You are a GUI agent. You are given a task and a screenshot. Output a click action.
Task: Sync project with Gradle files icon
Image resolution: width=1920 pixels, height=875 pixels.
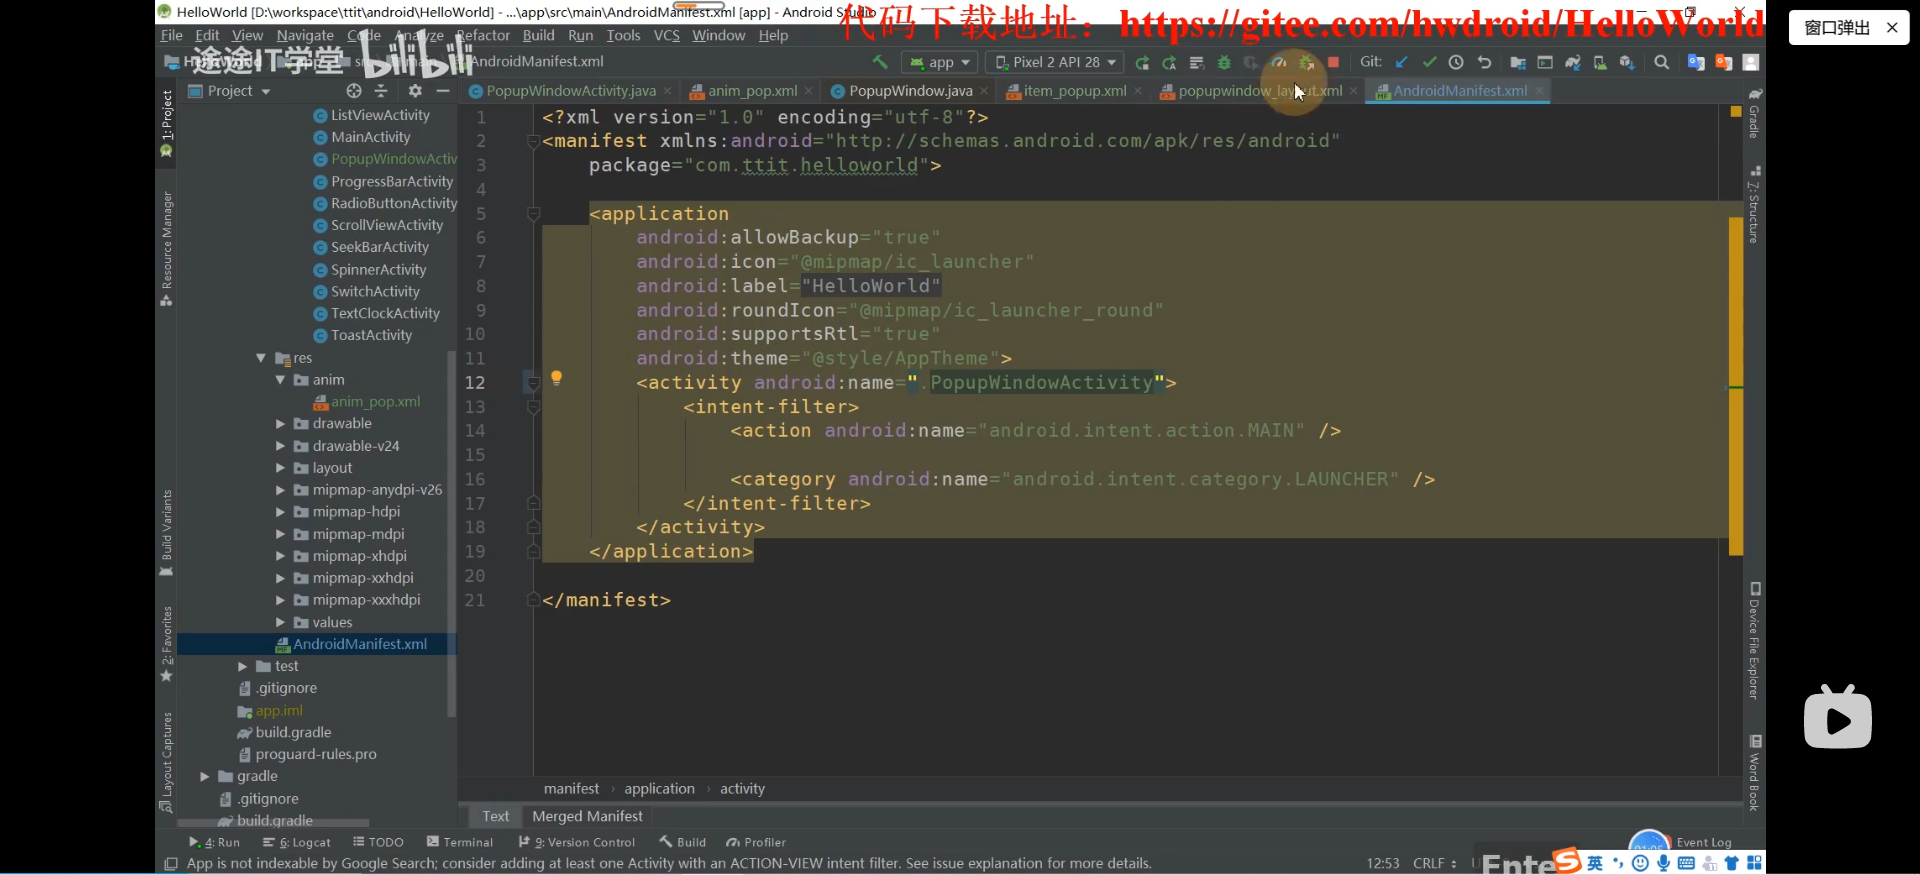(1573, 62)
